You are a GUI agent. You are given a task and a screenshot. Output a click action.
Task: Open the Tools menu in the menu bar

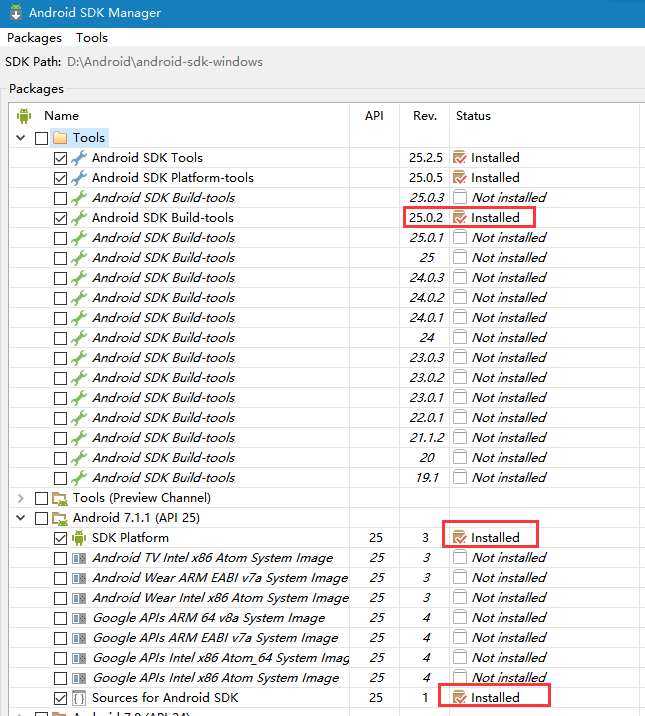92,37
